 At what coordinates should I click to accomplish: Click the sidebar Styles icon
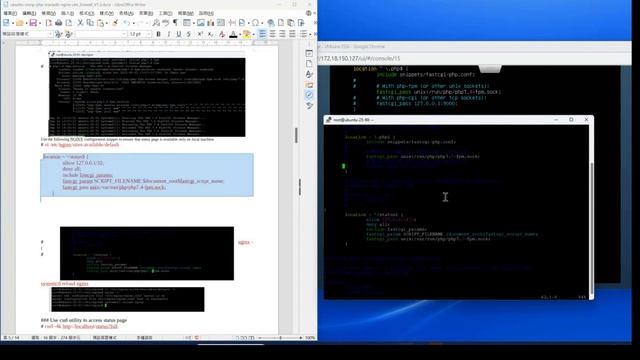pyautogui.click(x=309, y=74)
